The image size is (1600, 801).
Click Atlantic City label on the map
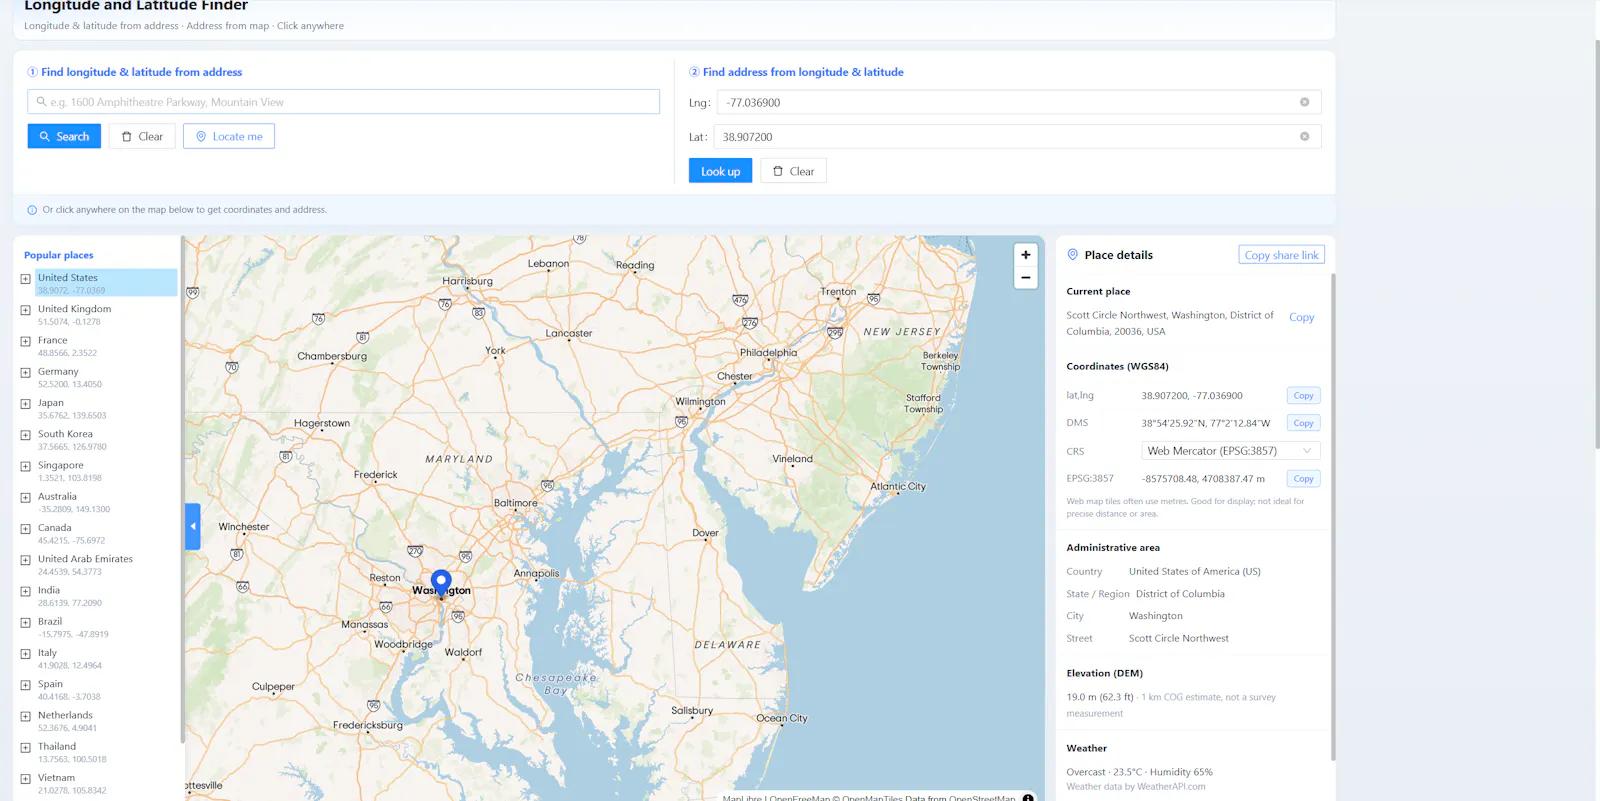pyautogui.click(x=898, y=487)
